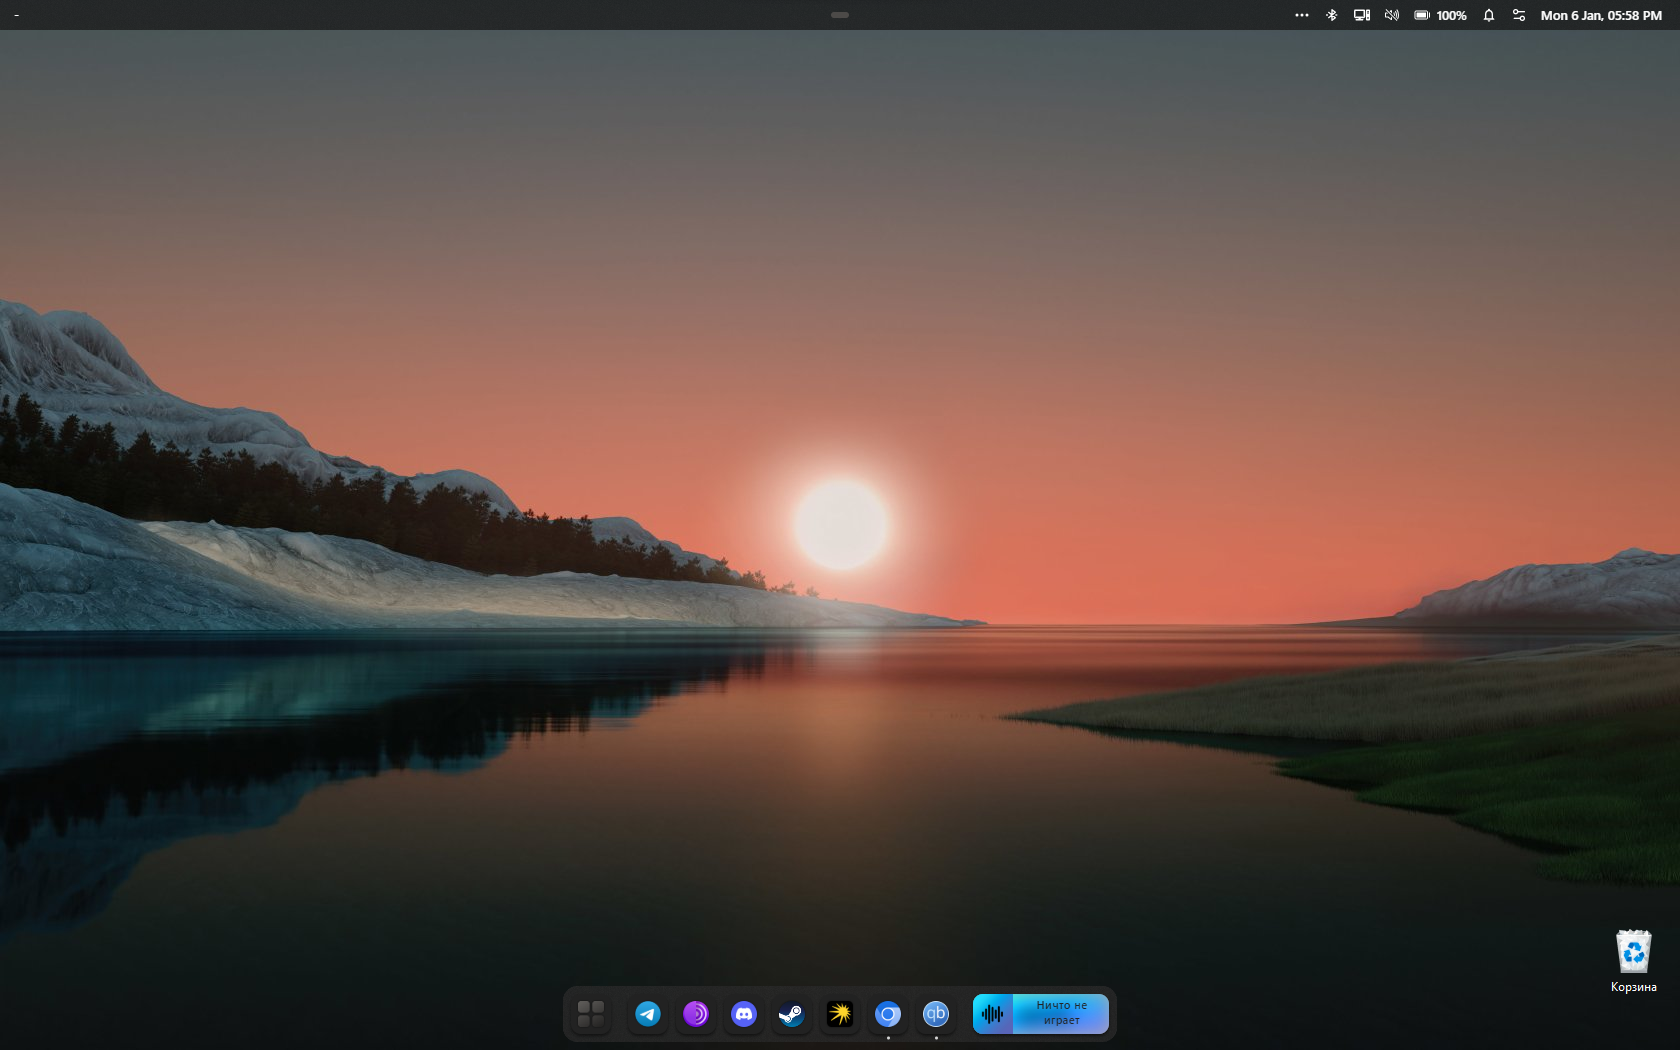The height and width of the screenshot is (1050, 1680).
Task: Launch Telegram from the dock
Action: 648,1014
